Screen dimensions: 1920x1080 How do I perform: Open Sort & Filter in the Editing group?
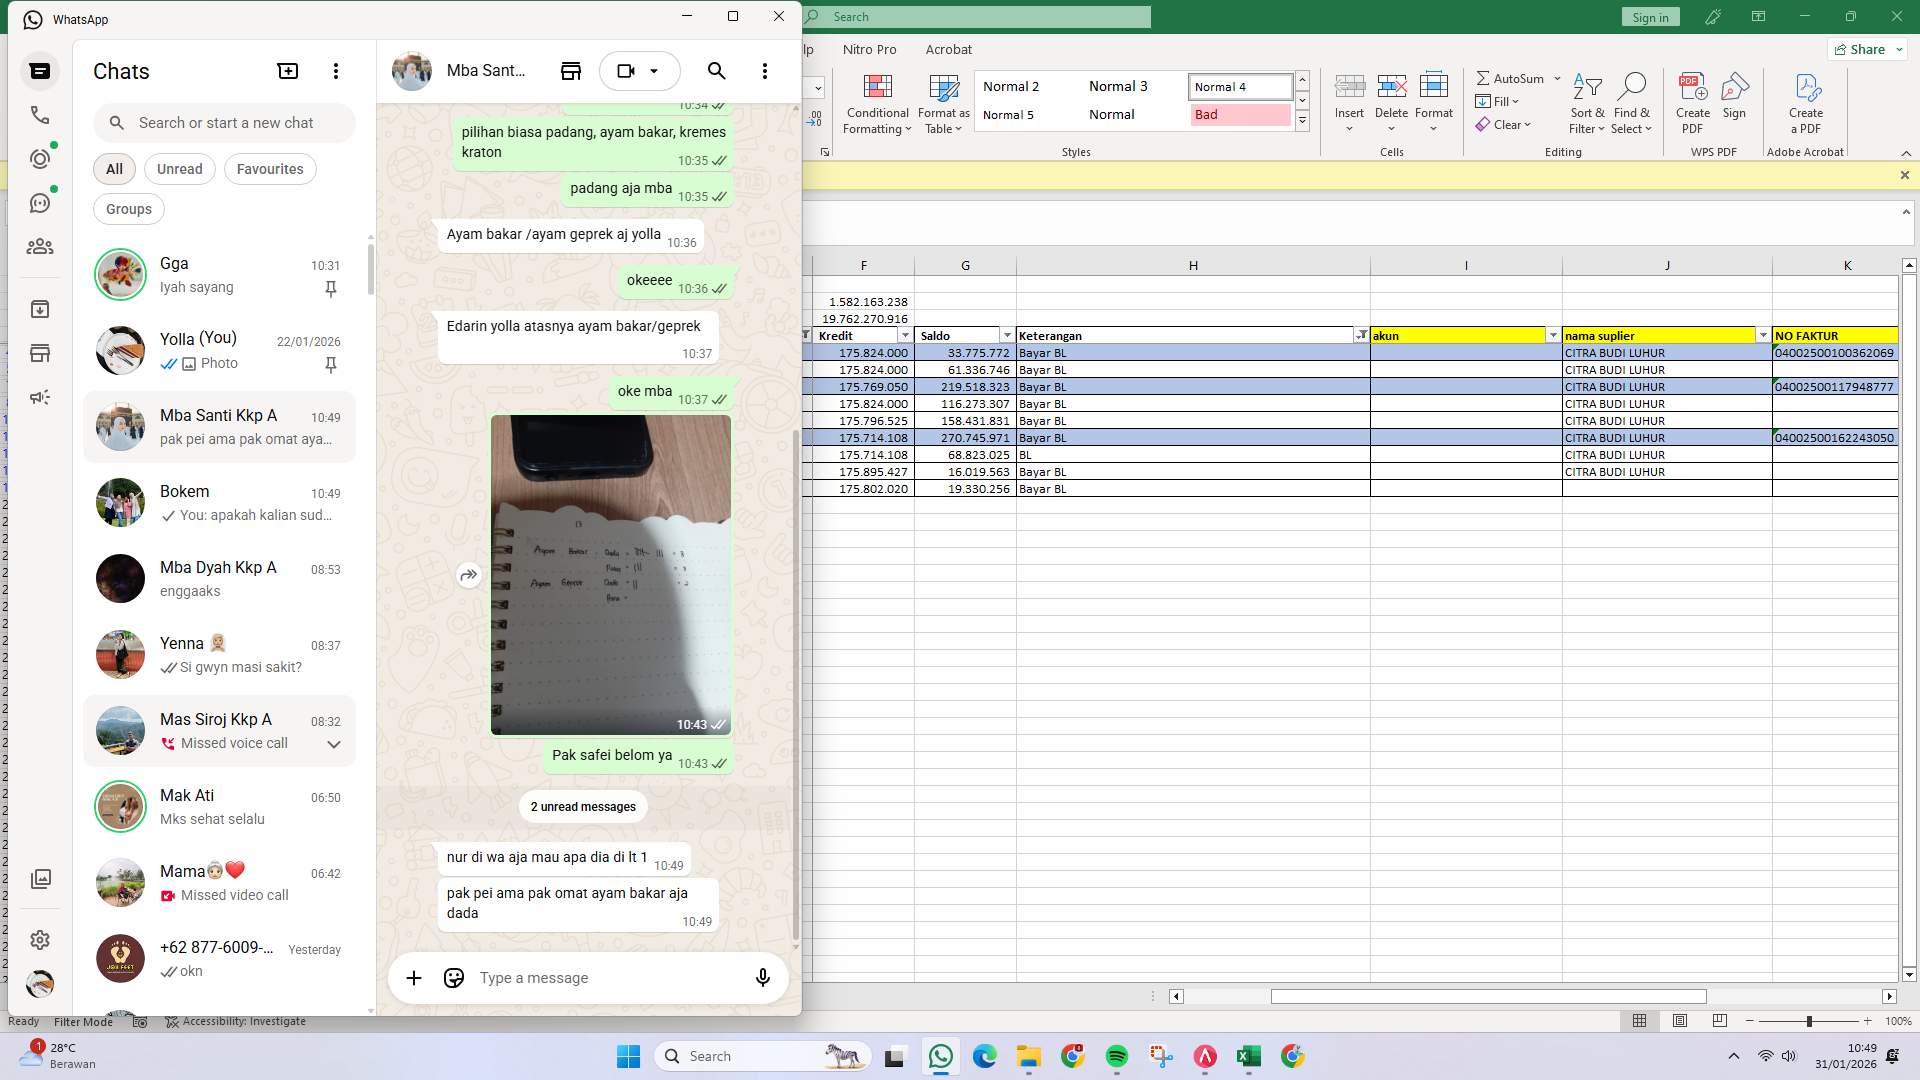pyautogui.click(x=1587, y=104)
